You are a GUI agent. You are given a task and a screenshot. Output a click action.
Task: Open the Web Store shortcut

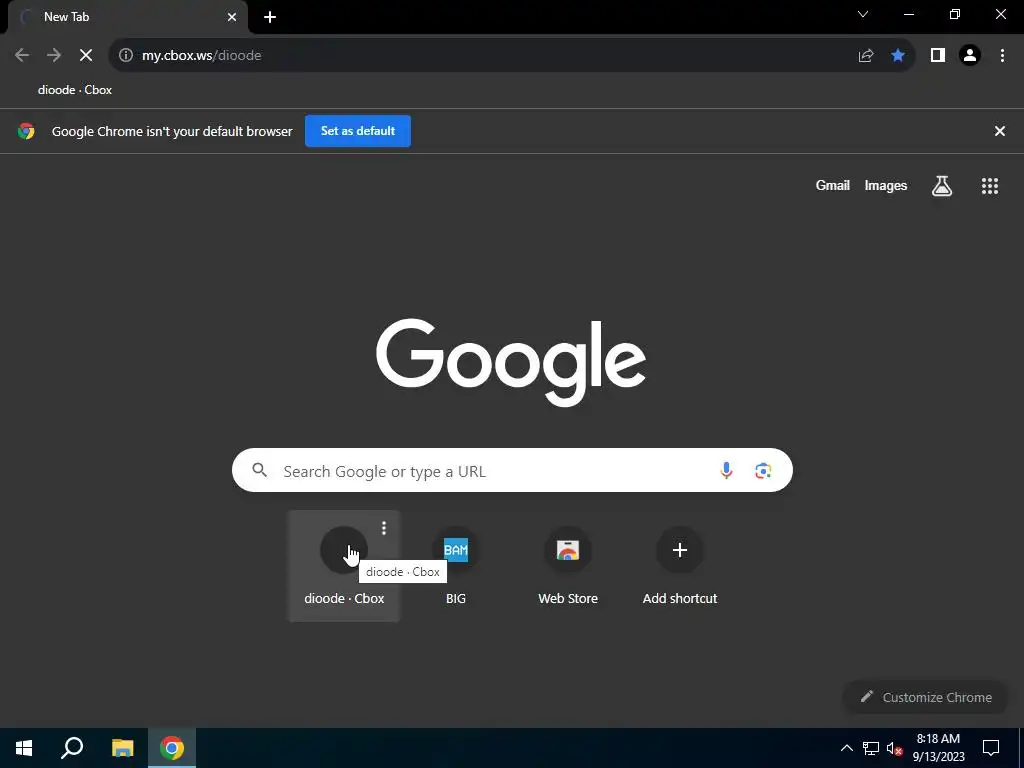[568, 566]
